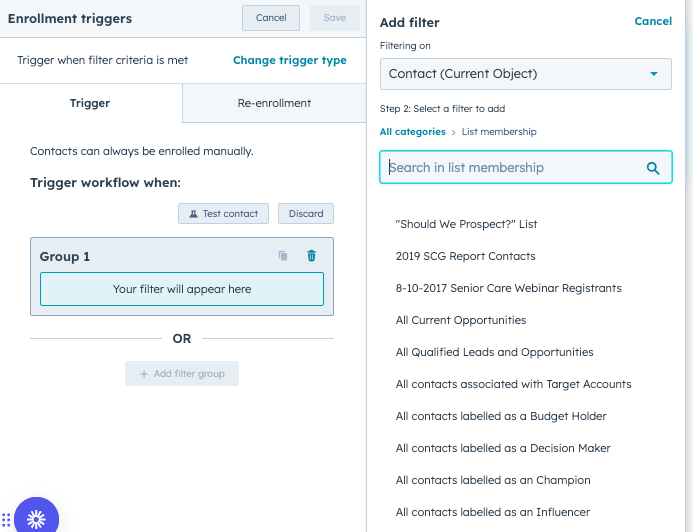Delete Group 1 with trash icon
Viewport: 693px width, 532px height.
click(311, 256)
